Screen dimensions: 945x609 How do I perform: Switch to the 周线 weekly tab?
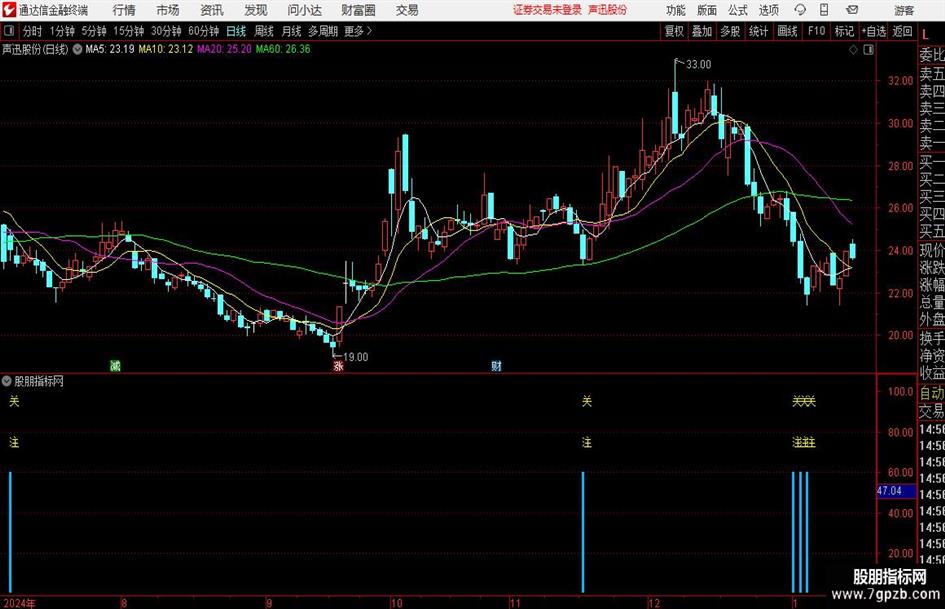point(264,31)
